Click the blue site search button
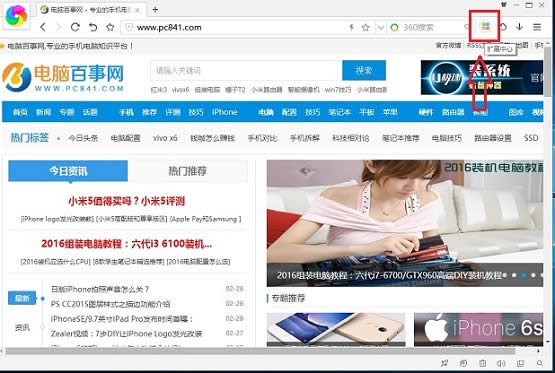This screenshot has height=373, width=555. coord(364,70)
